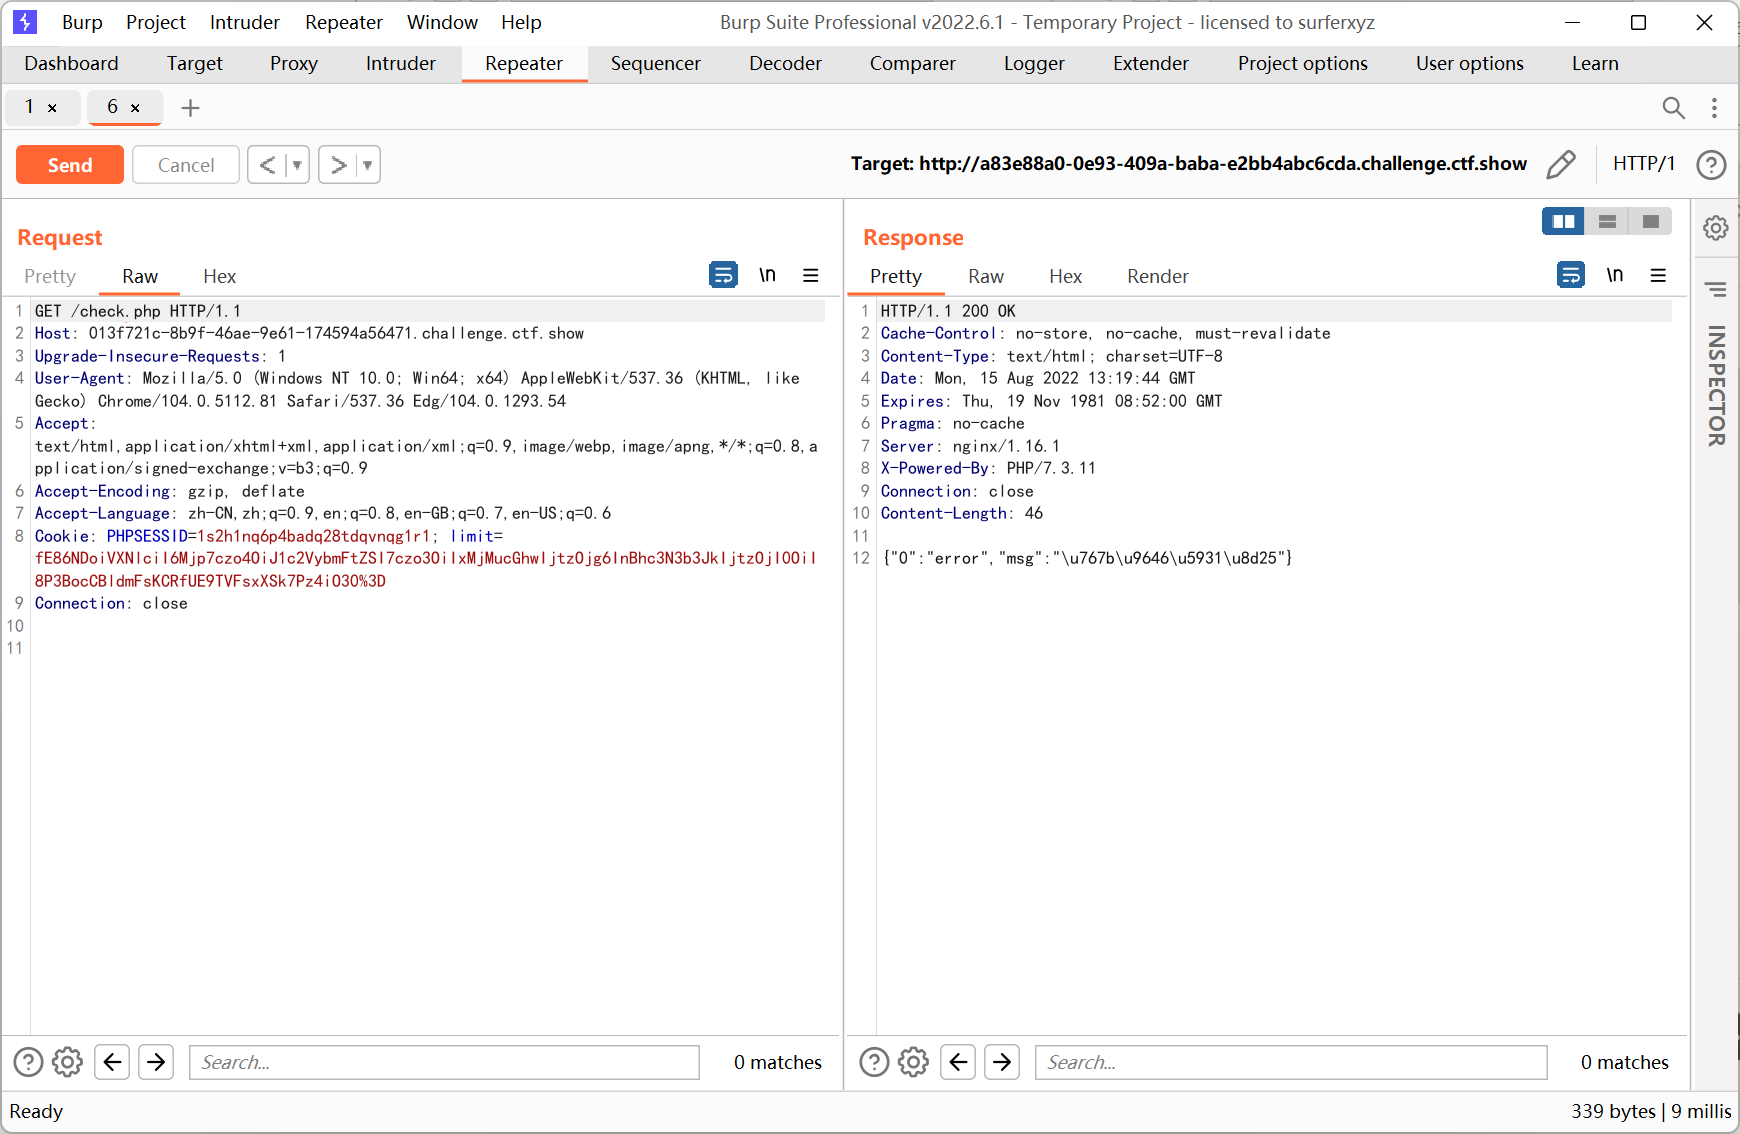
Task: Click the edit target pencil icon
Action: (x=1560, y=164)
